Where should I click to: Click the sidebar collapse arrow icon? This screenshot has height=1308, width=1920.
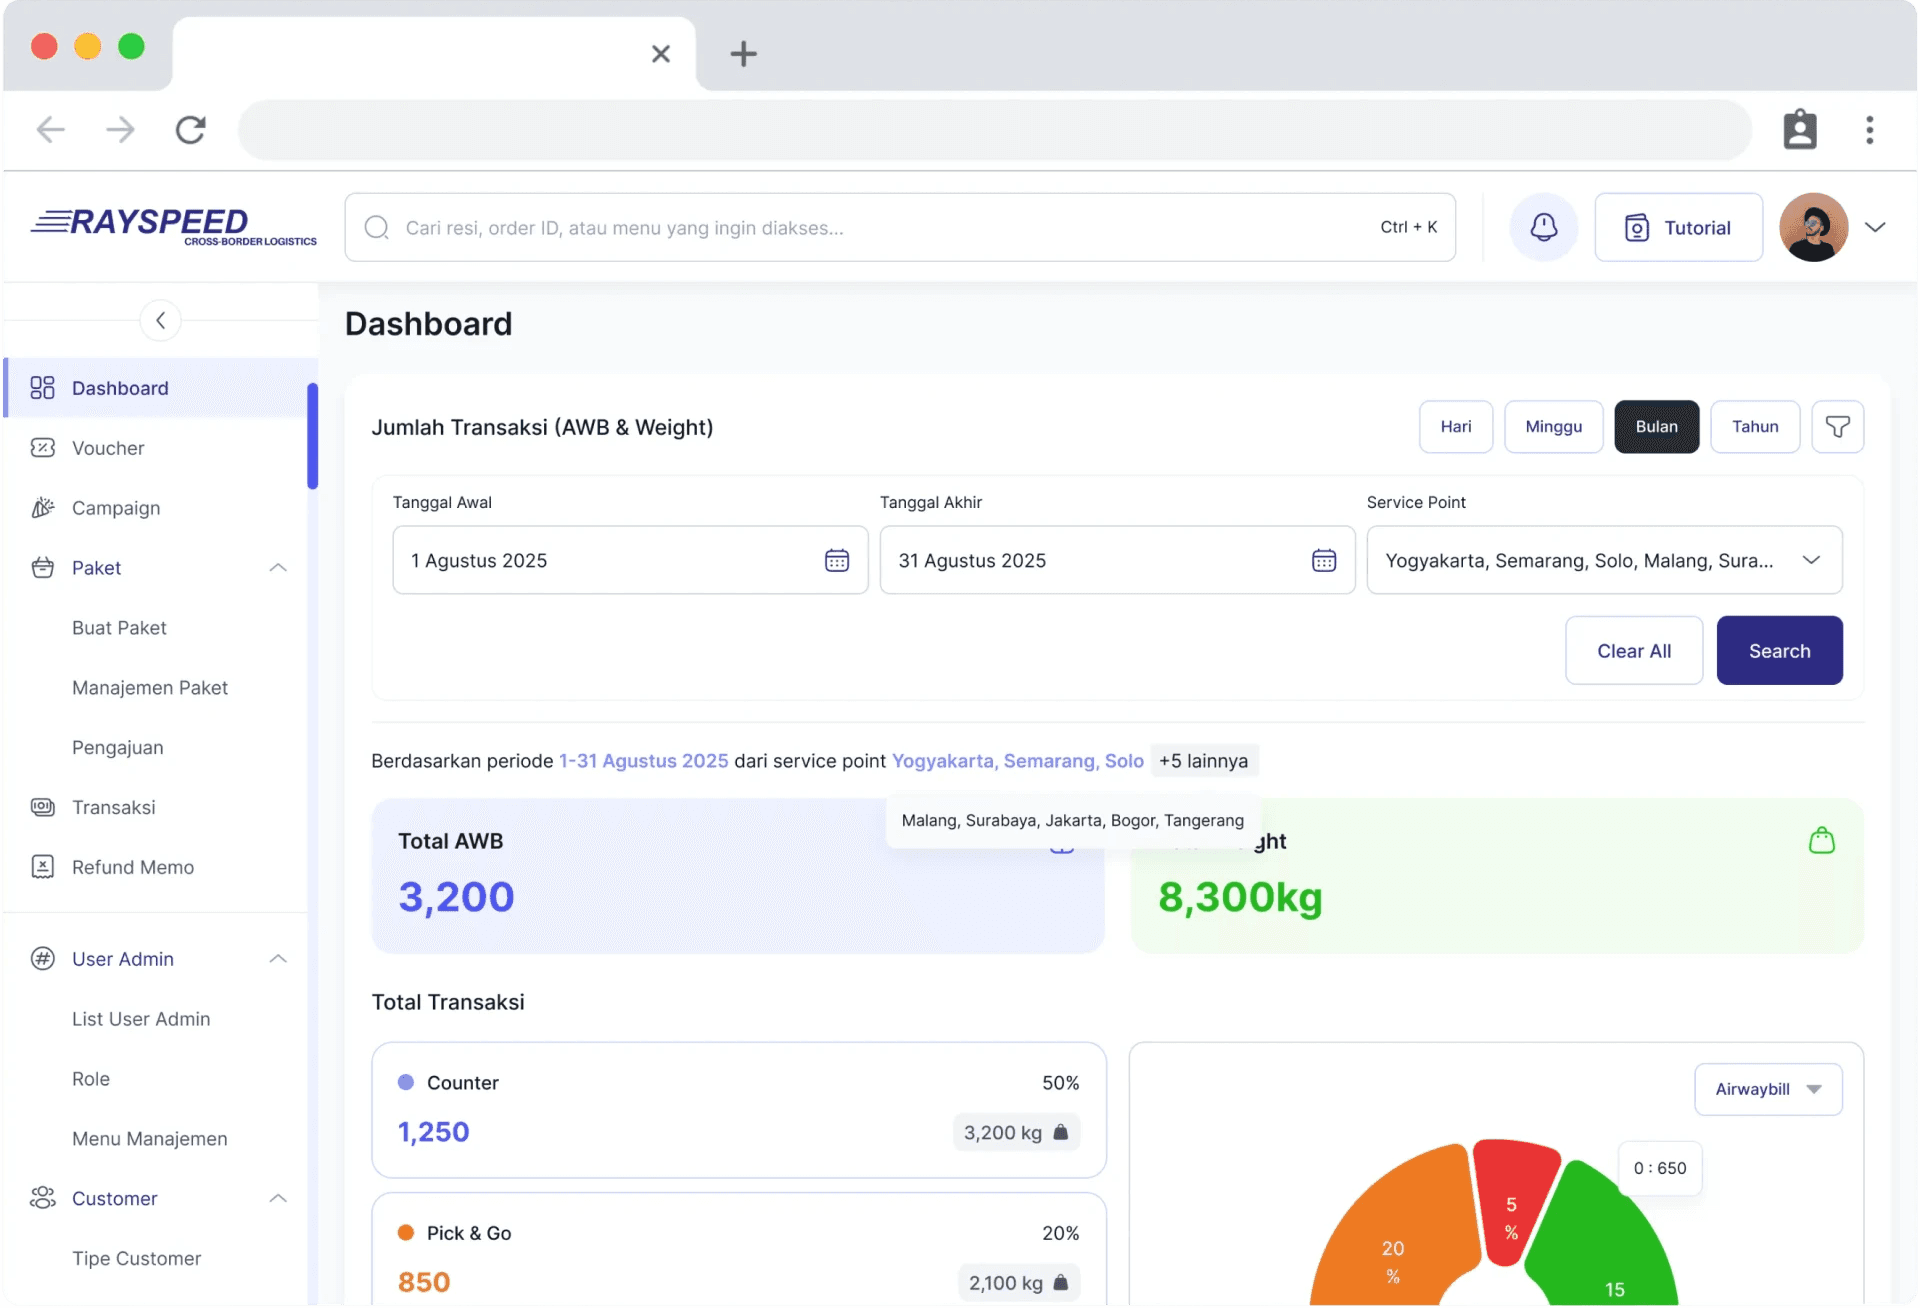point(160,320)
